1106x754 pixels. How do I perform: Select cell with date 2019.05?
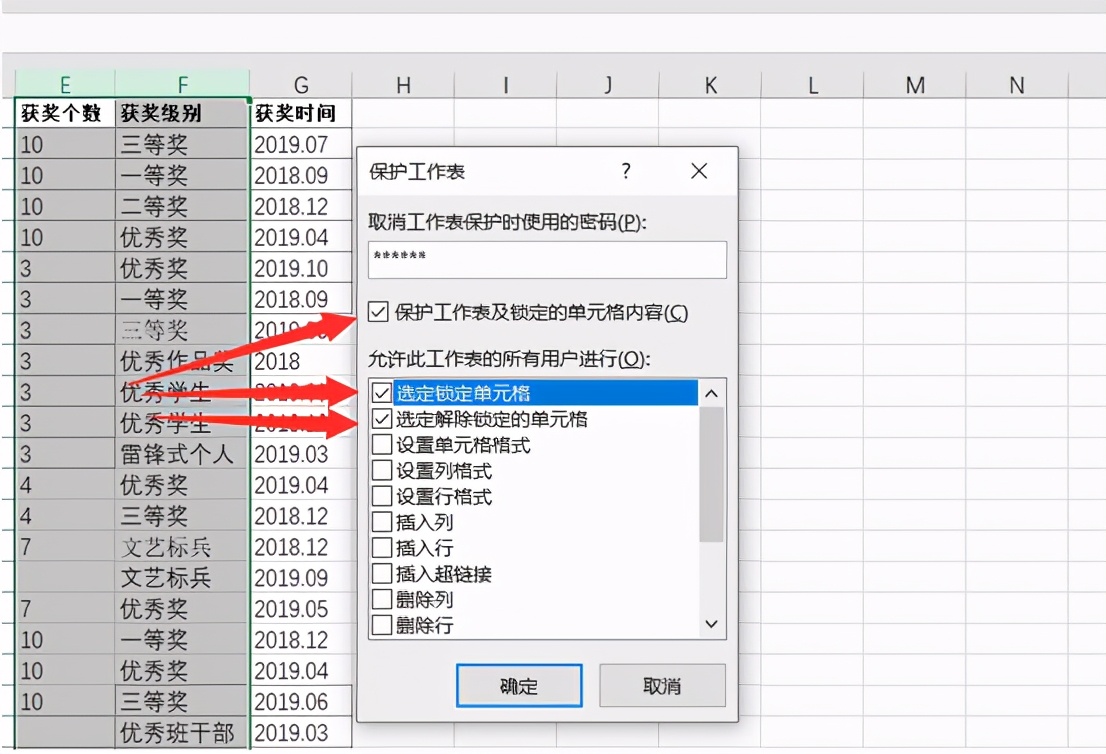tap(301, 608)
